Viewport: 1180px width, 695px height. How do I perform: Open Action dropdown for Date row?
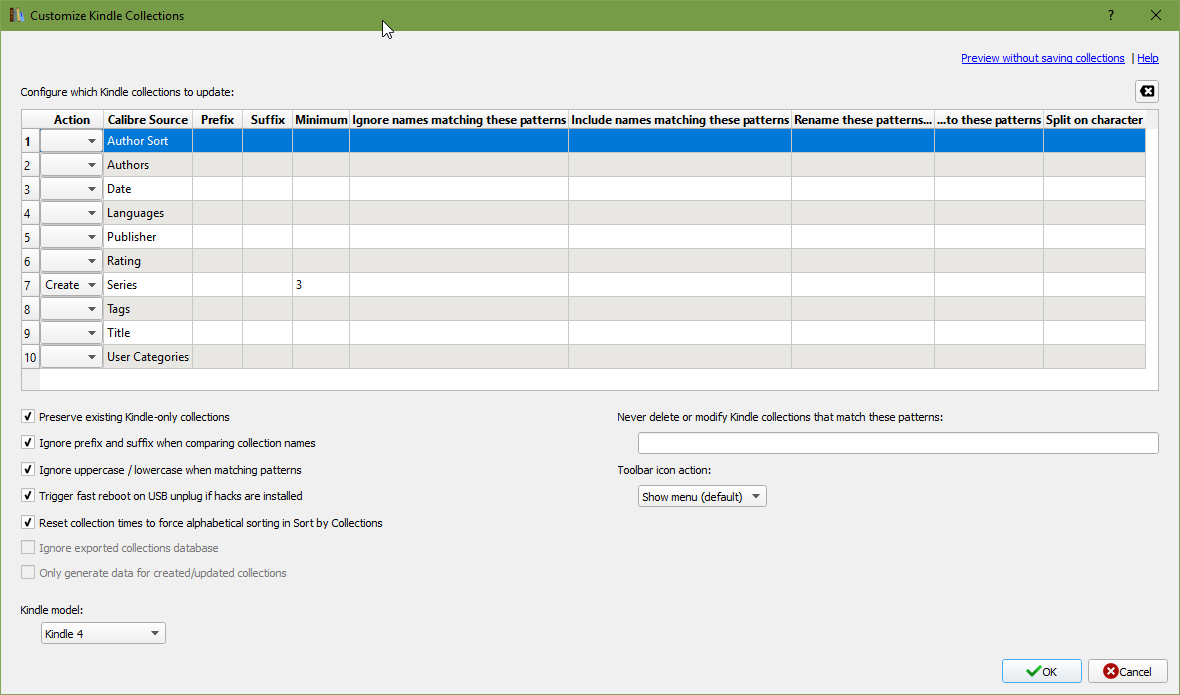coord(71,189)
